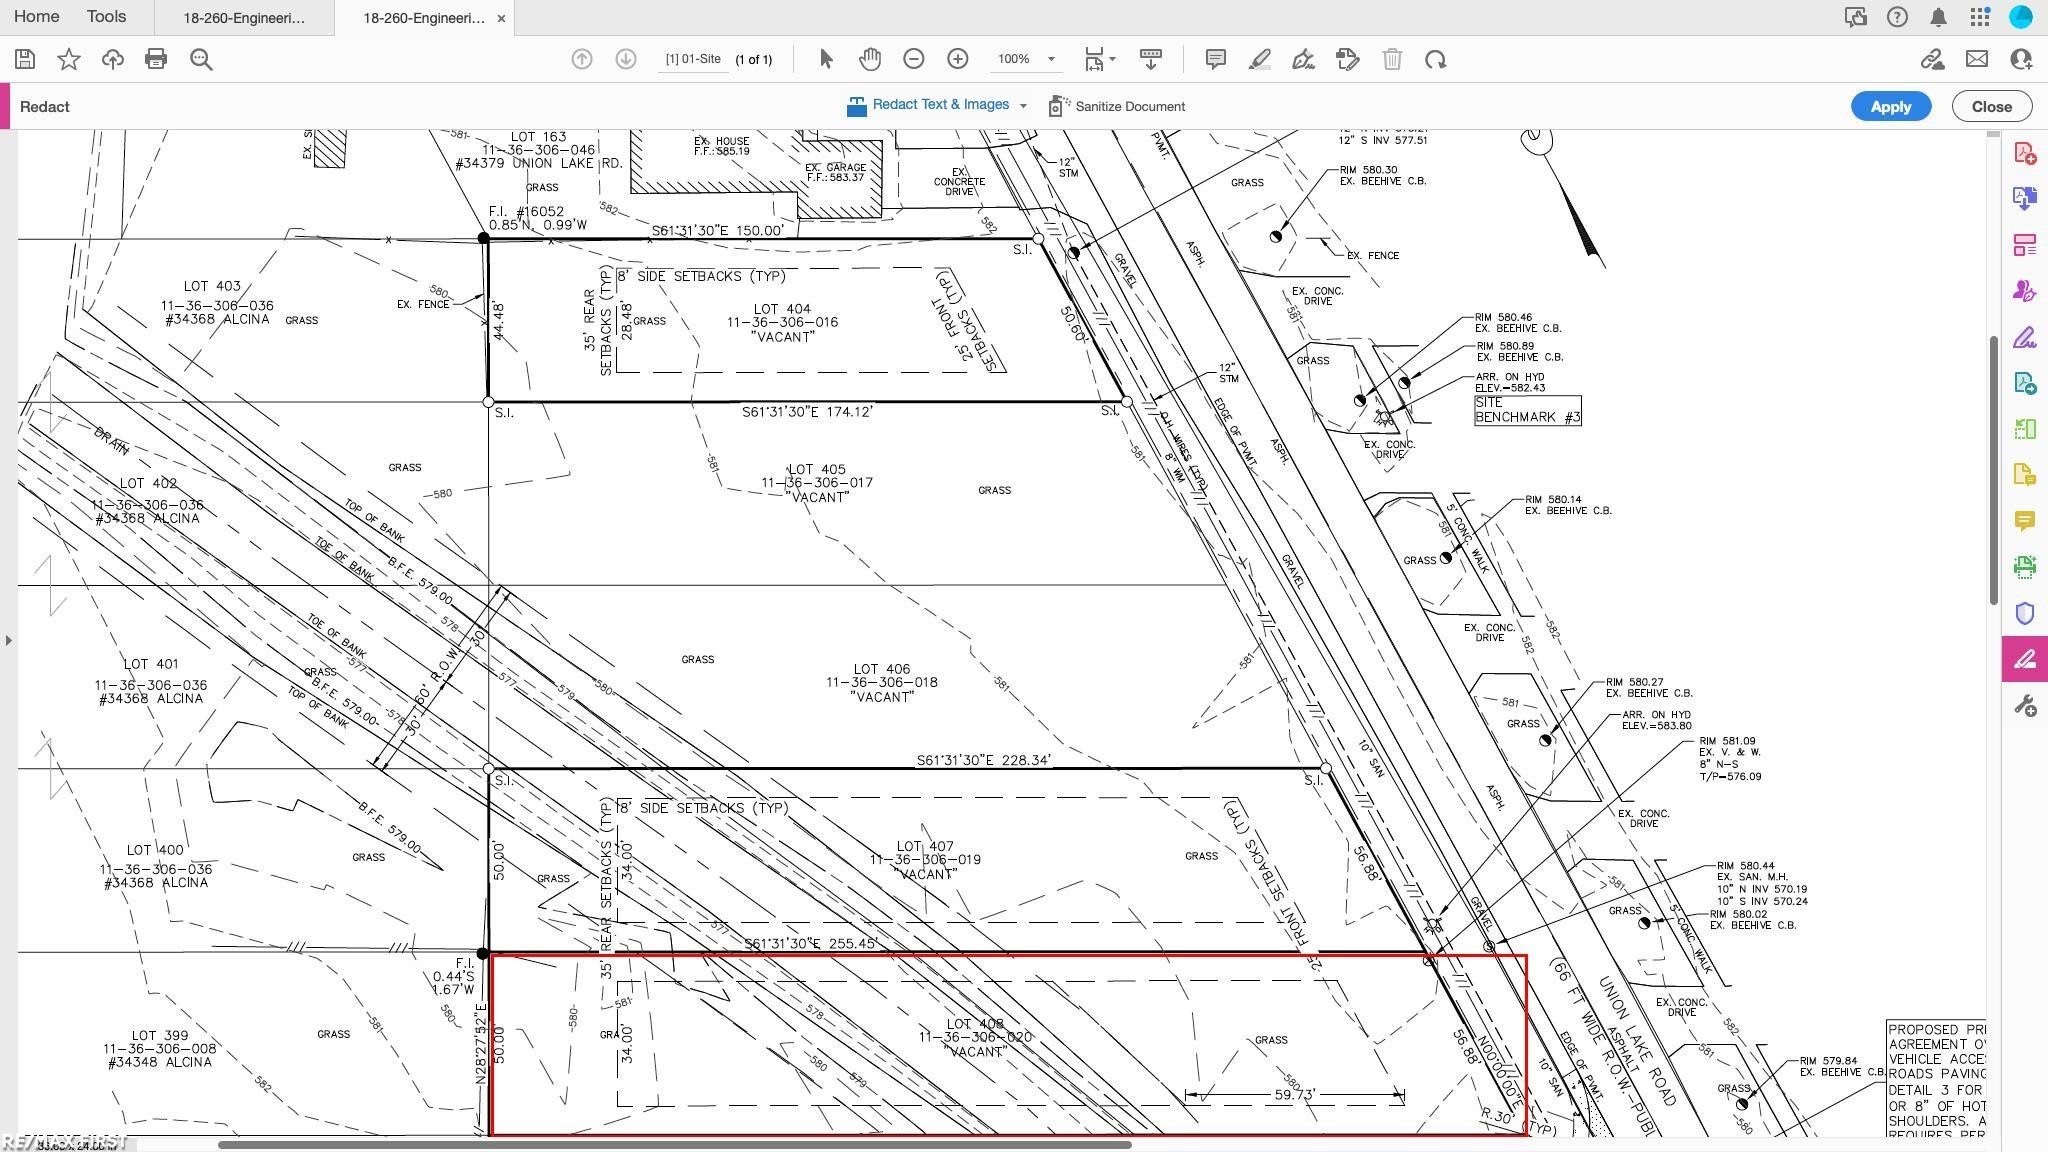2048x1152 pixels.
Task: Switch to the first 18-260-Engineeri... document tab
Action: [244, 18]
